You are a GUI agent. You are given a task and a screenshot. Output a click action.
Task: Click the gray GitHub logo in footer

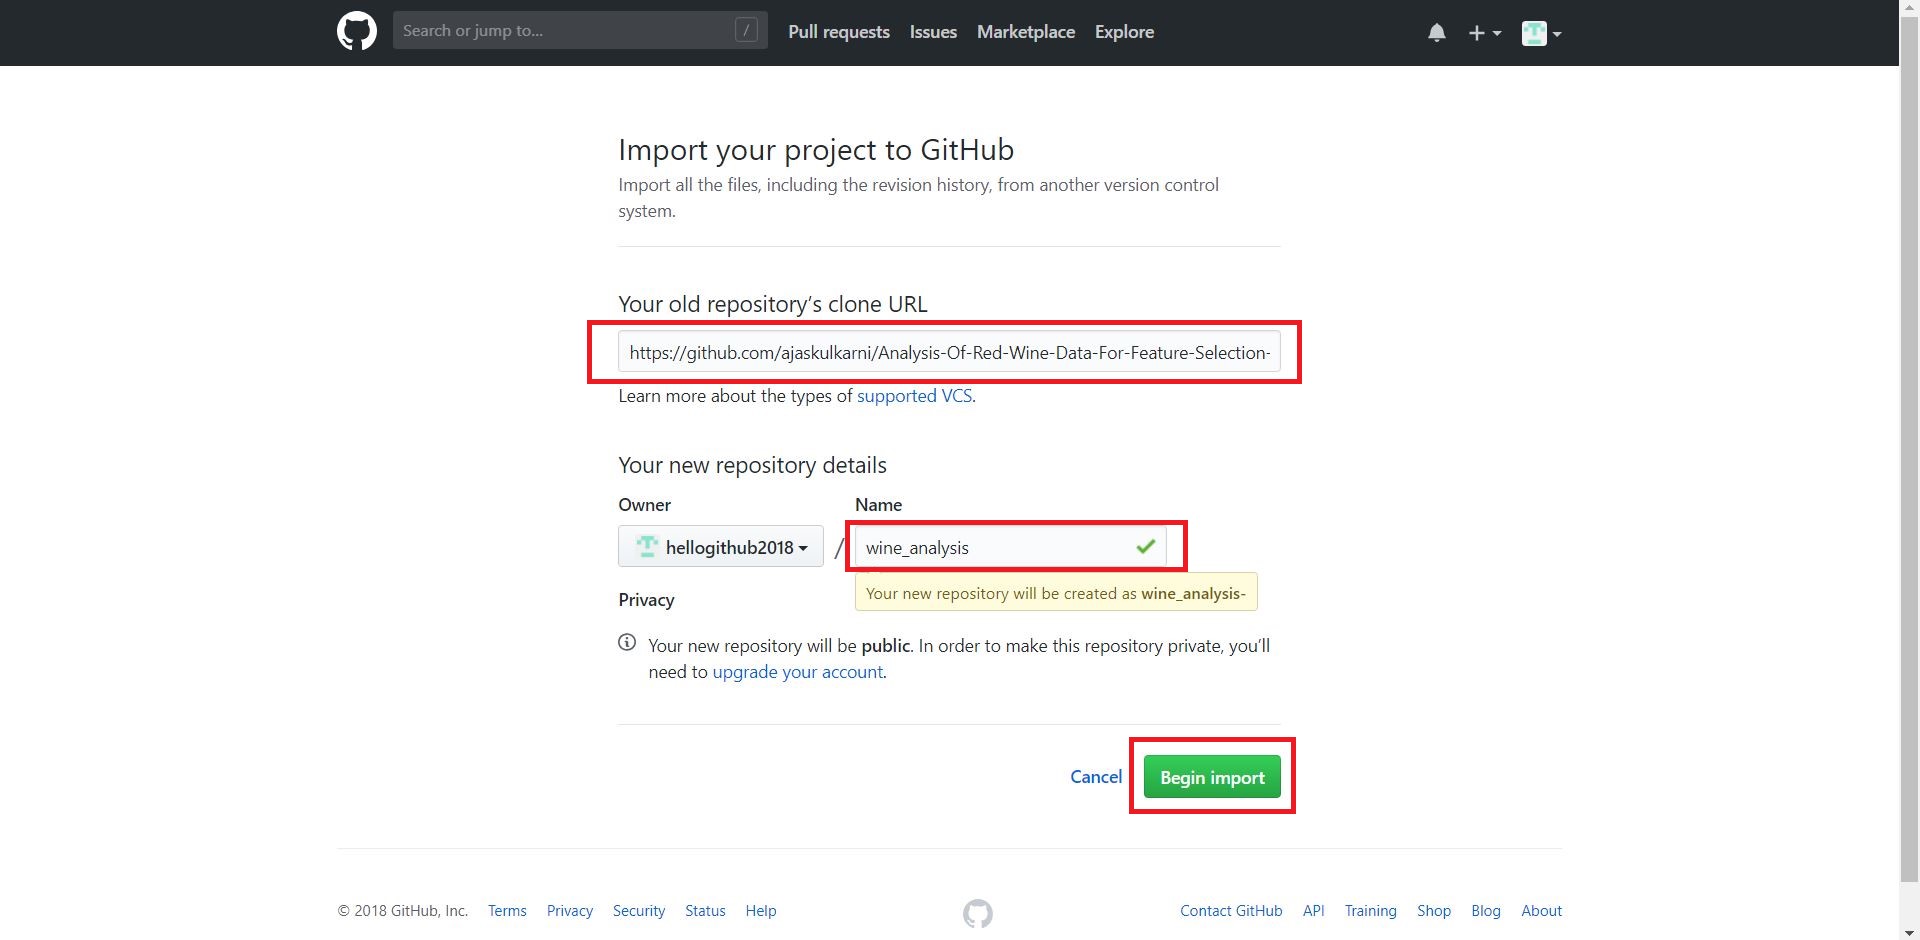click(x=978, y=913)
